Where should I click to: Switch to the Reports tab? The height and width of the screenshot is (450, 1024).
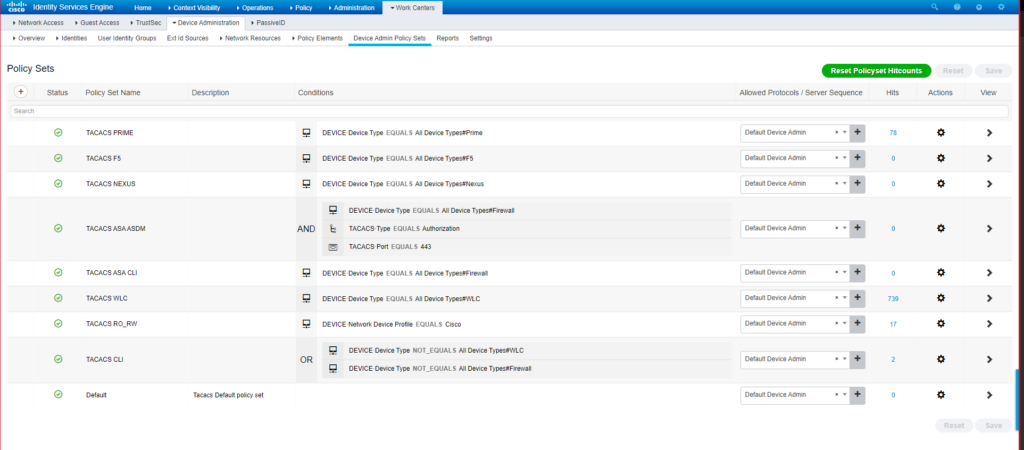(x=447, y=38)
